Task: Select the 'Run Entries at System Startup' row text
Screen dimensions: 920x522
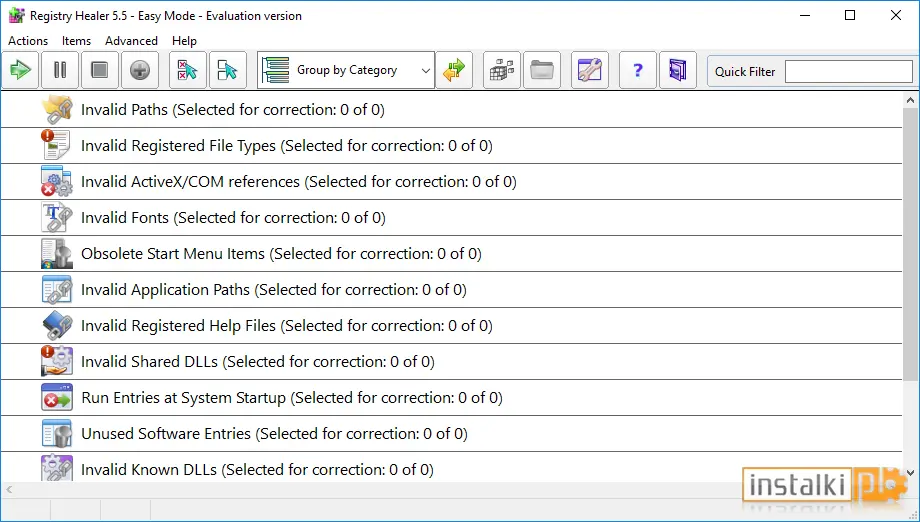Action: click(x=292, y=398)
